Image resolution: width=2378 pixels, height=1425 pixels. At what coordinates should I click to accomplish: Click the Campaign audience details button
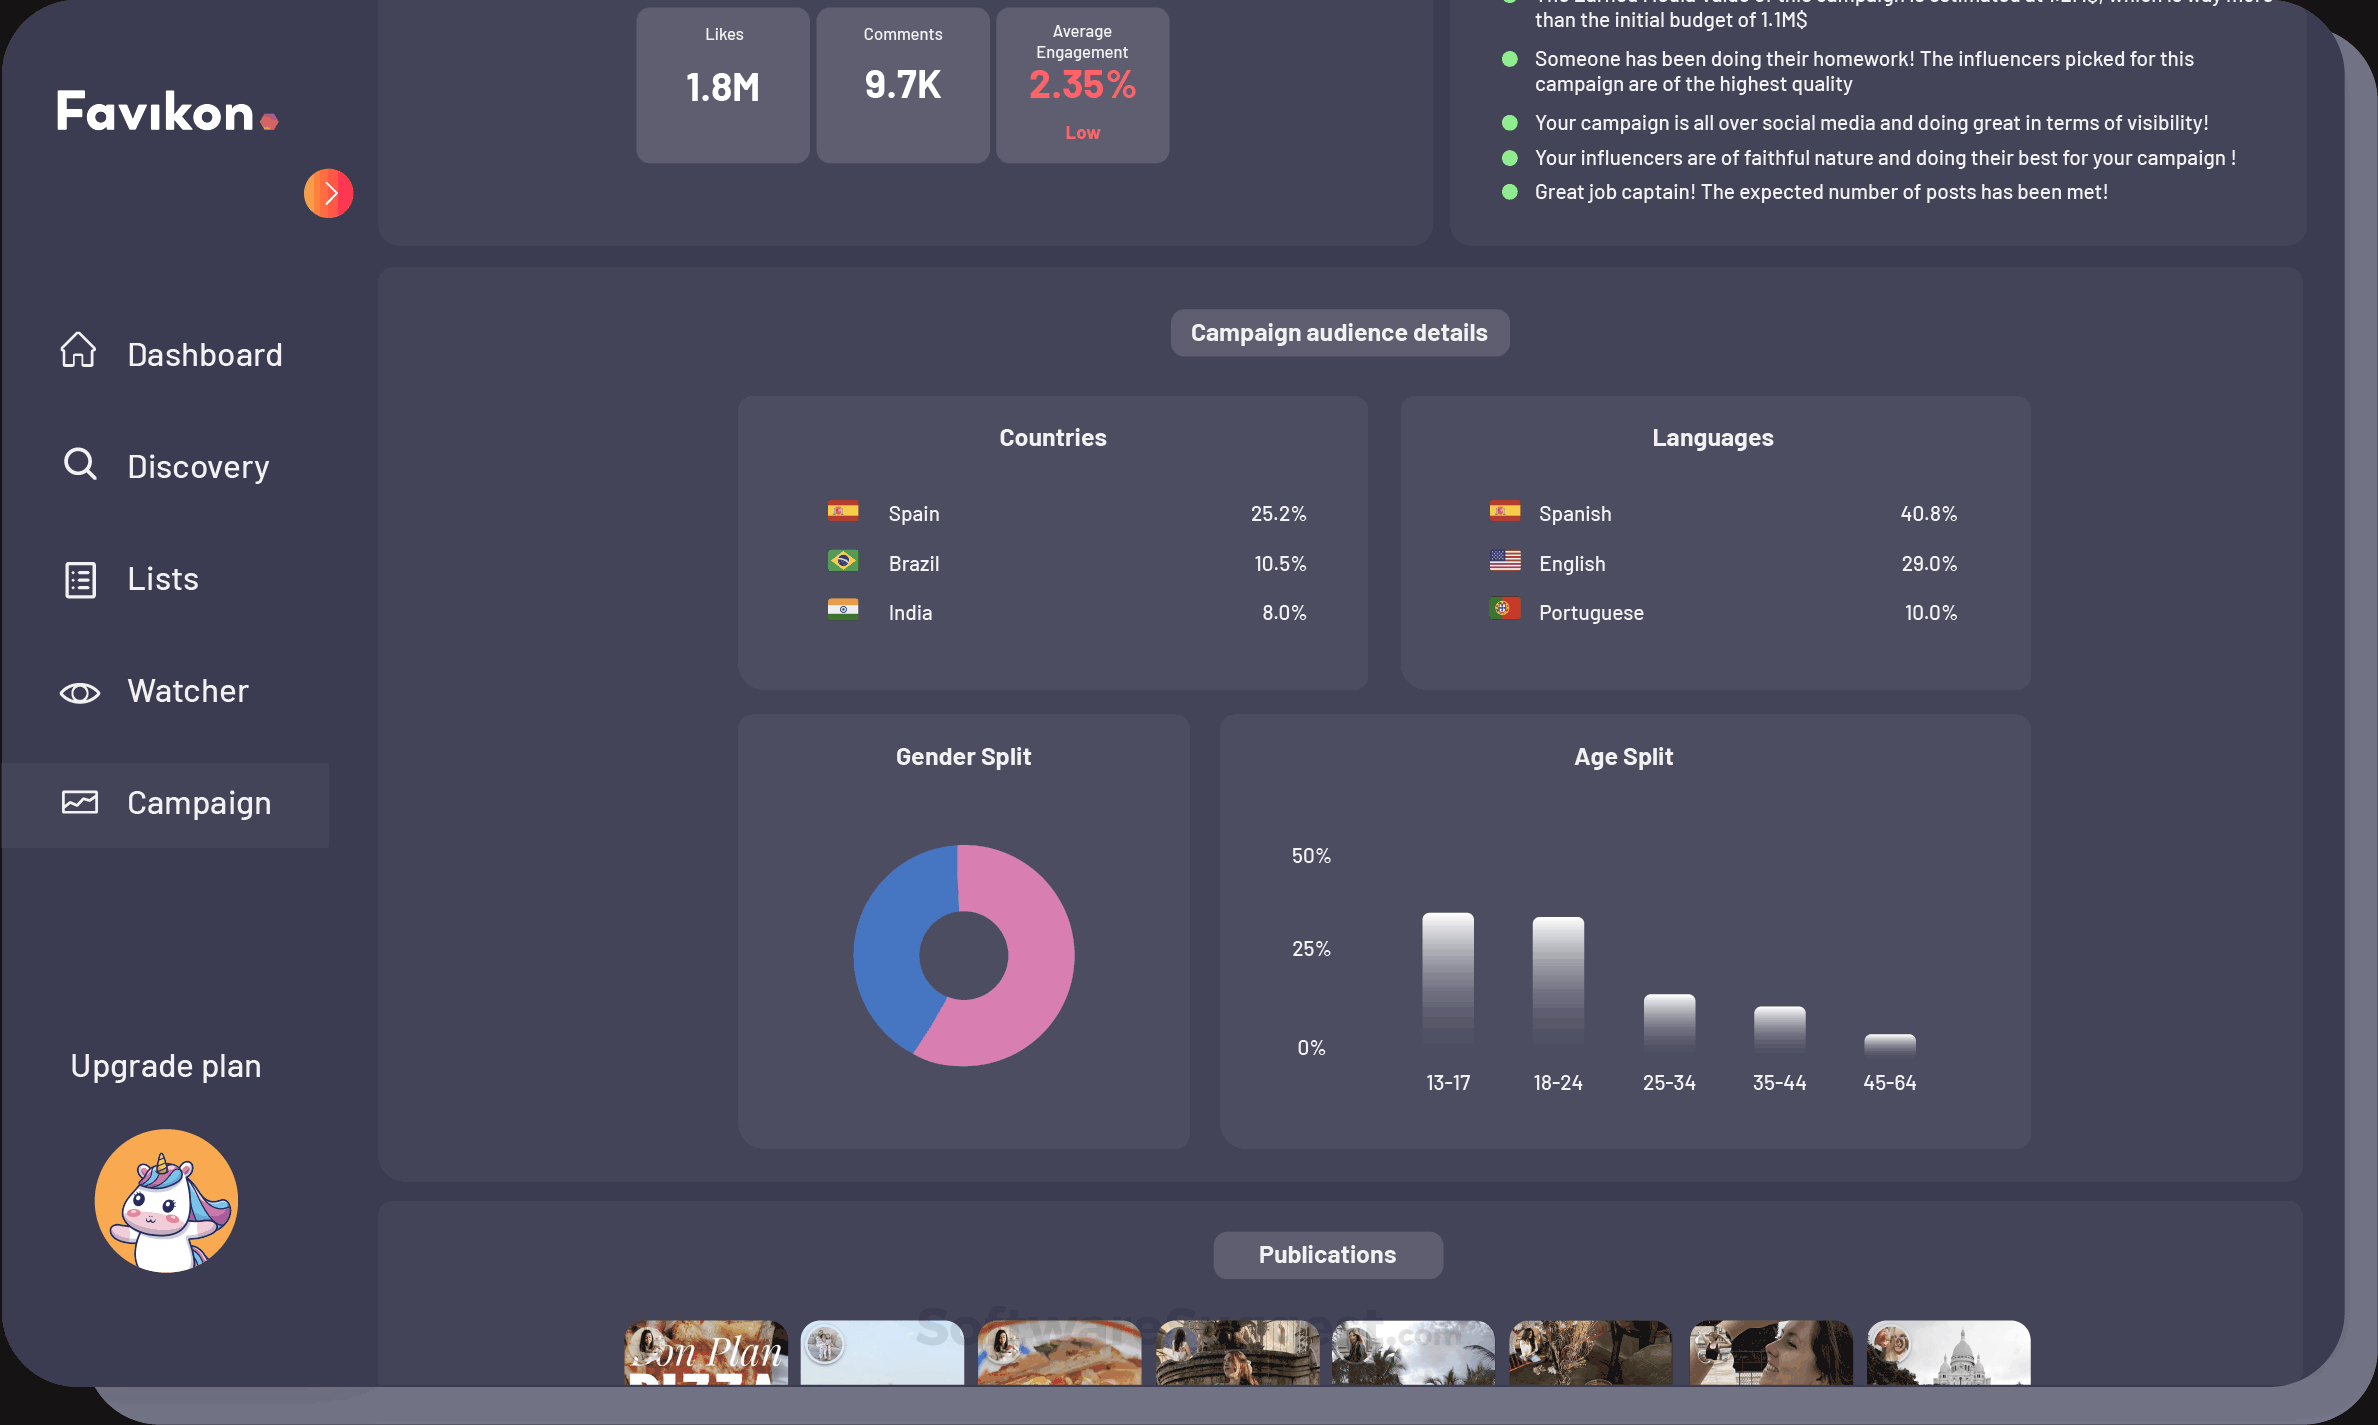click(1340, 332)
